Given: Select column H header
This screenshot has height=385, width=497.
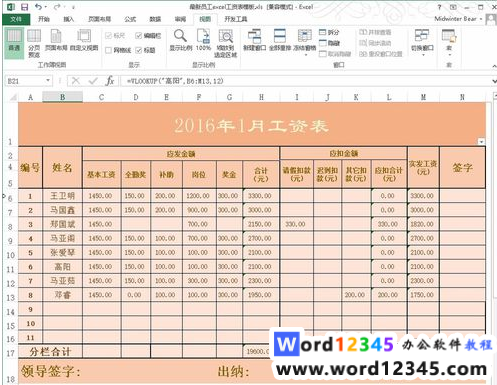Looking at the screenshot, I should [x=261, y=97].
